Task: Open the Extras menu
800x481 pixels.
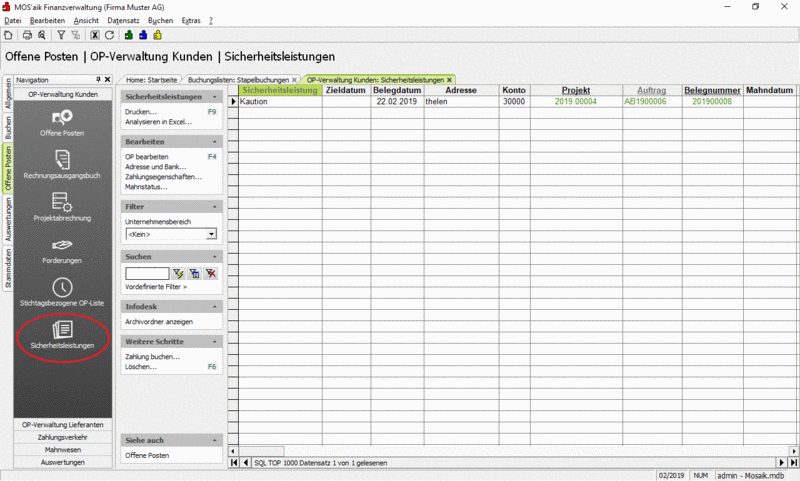Action: click(191, 20)
